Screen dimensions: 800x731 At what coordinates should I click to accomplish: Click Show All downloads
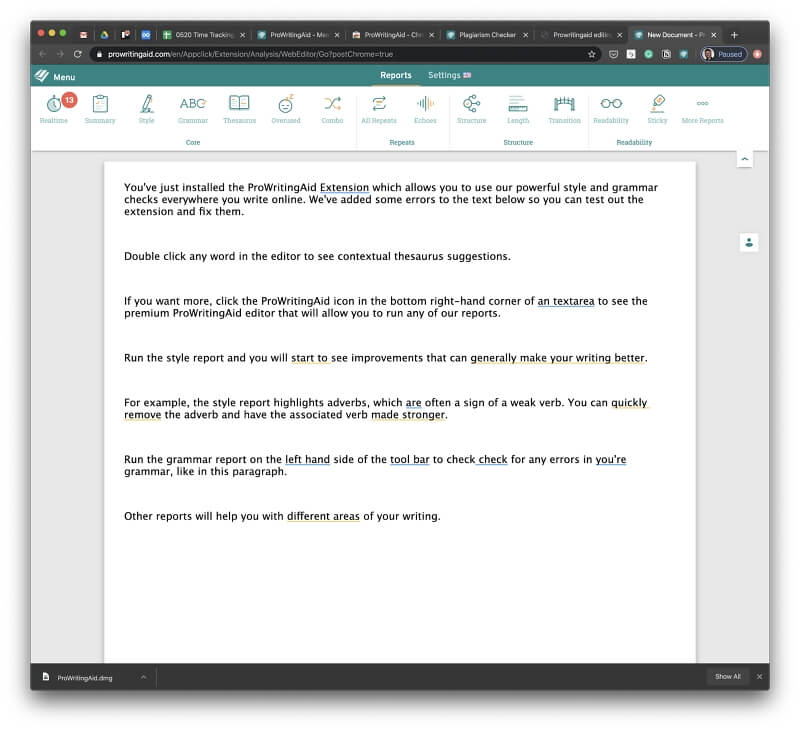tap(728, 676)
